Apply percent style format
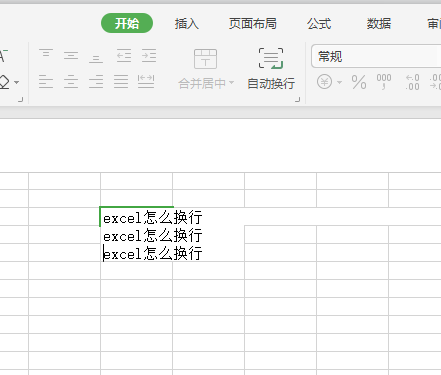Viewport: 441px width, 375px height. pos(359,82)
